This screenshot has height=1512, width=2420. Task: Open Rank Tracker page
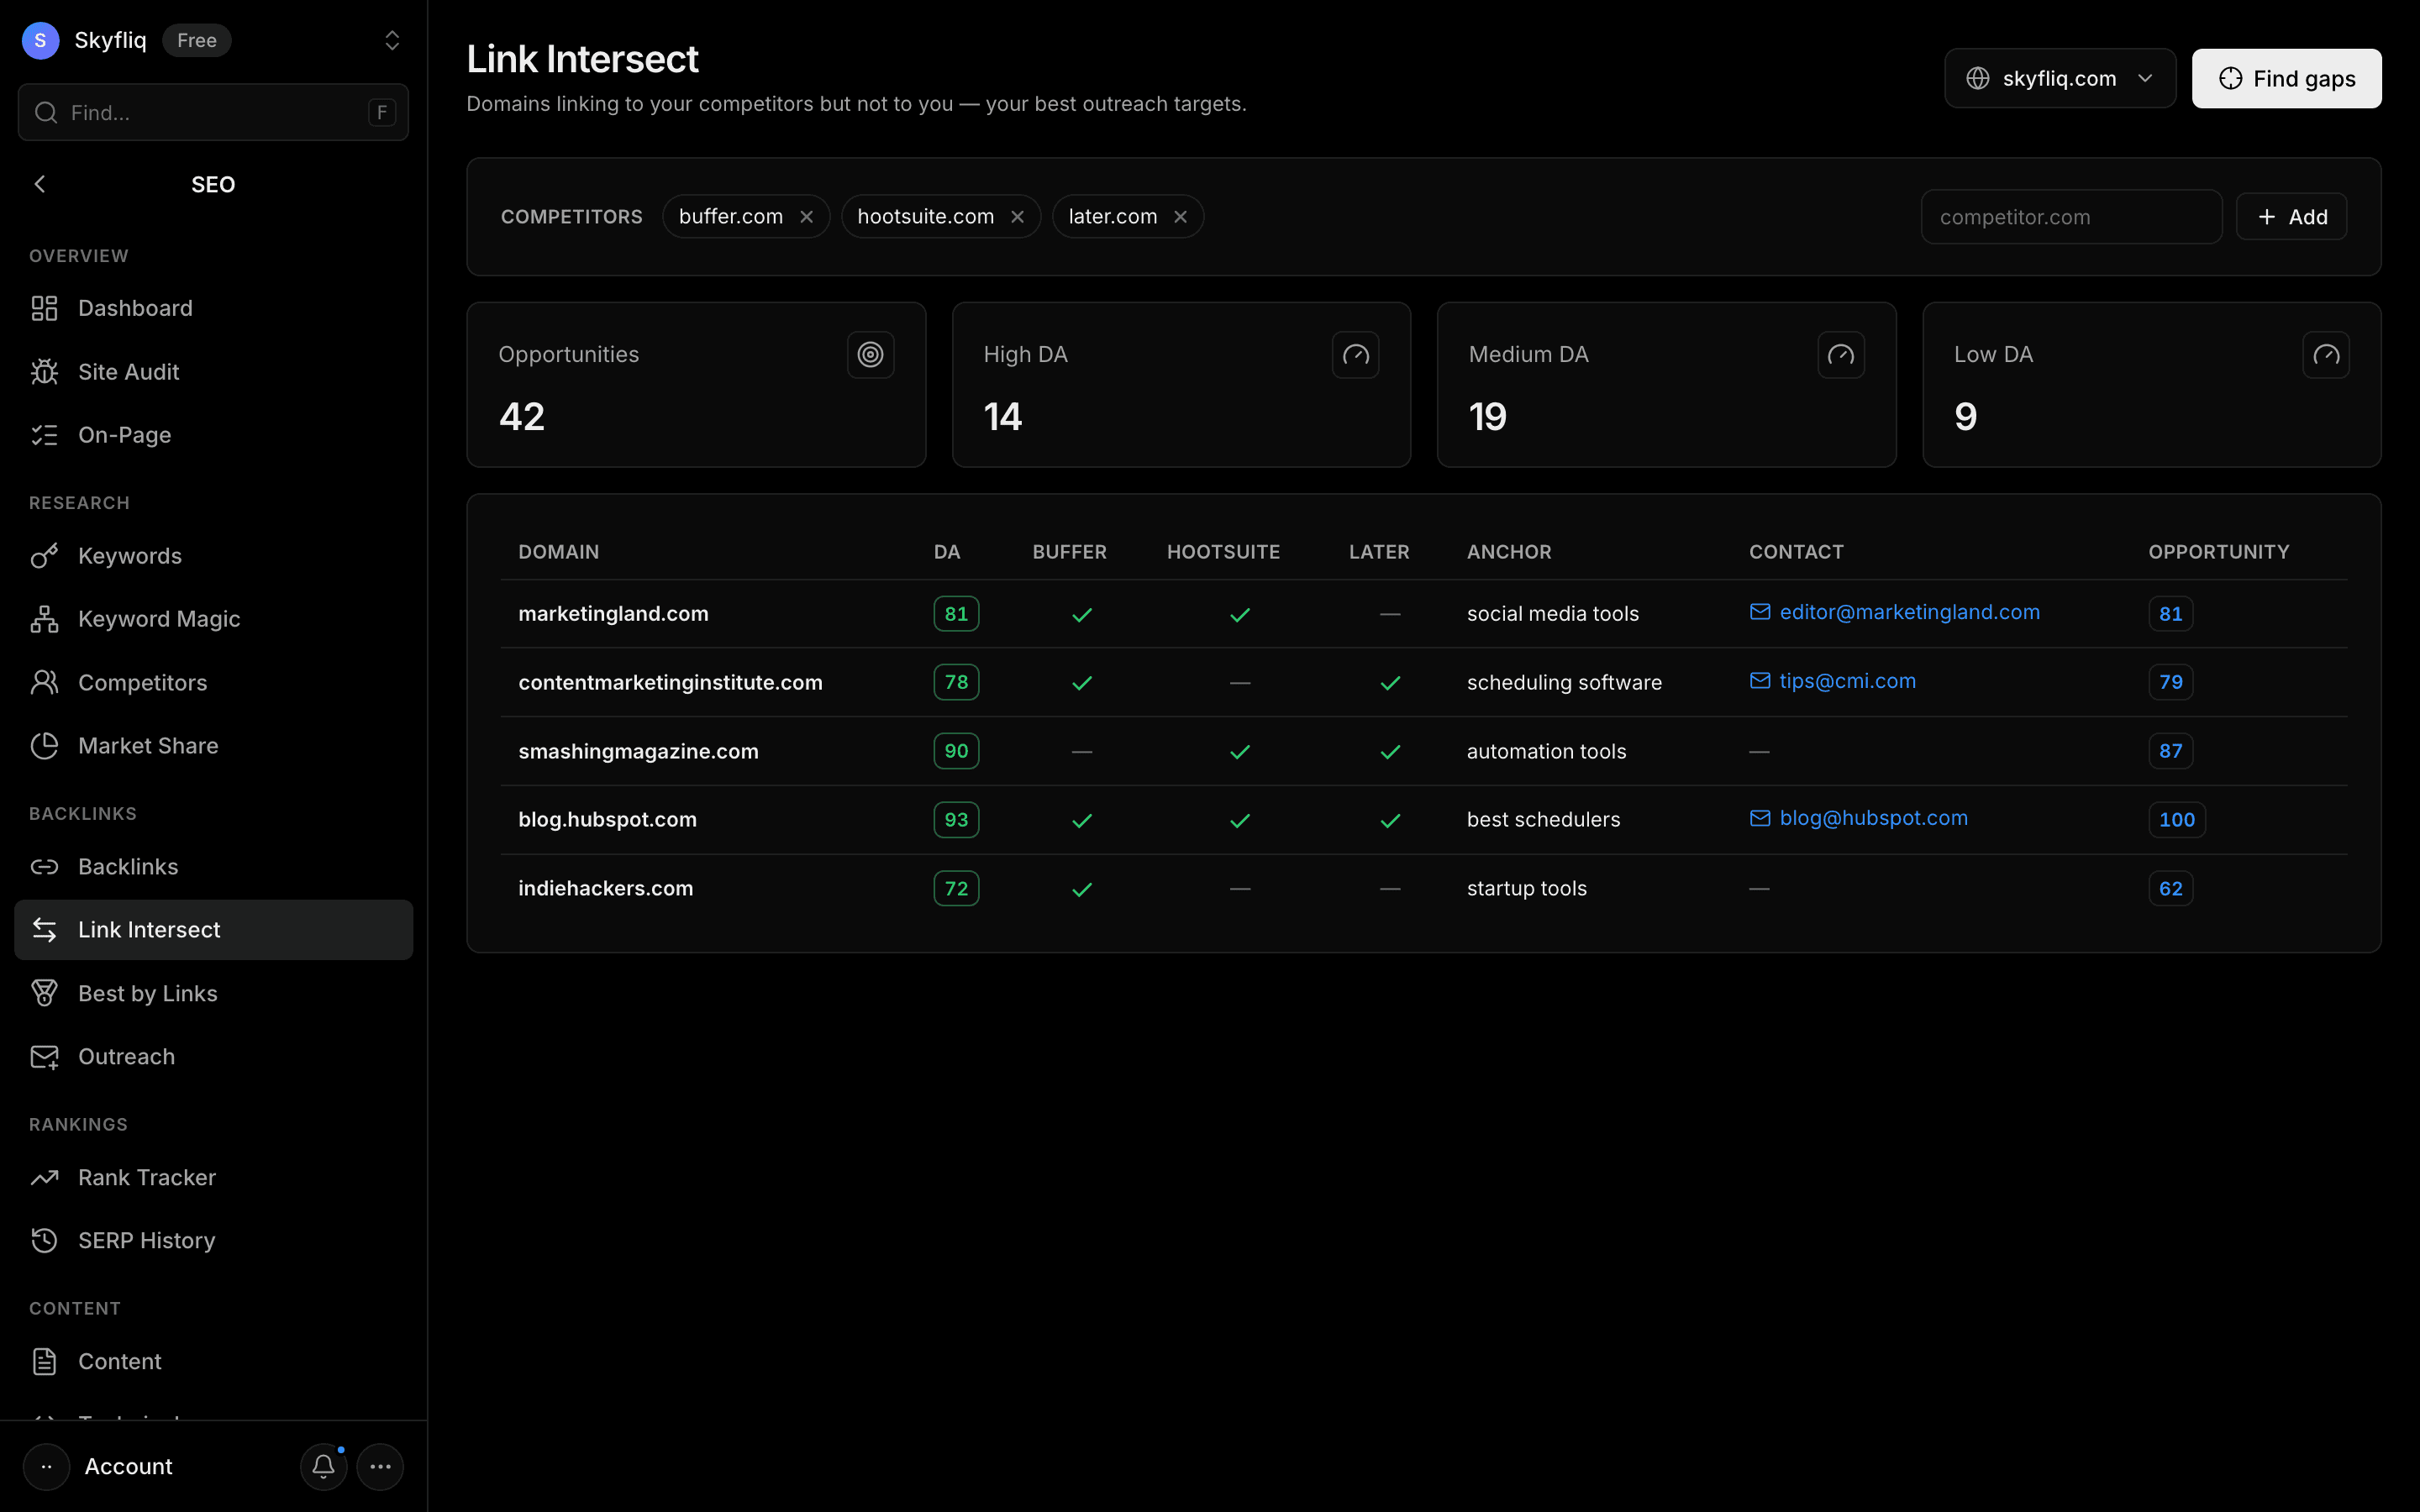pyautogui.click(x=213, y=1178)
